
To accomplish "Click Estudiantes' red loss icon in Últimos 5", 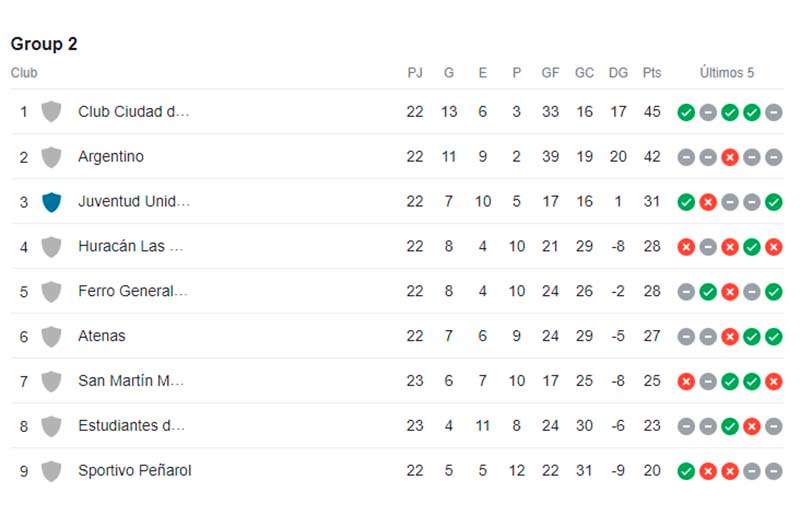I will point(752,426).
